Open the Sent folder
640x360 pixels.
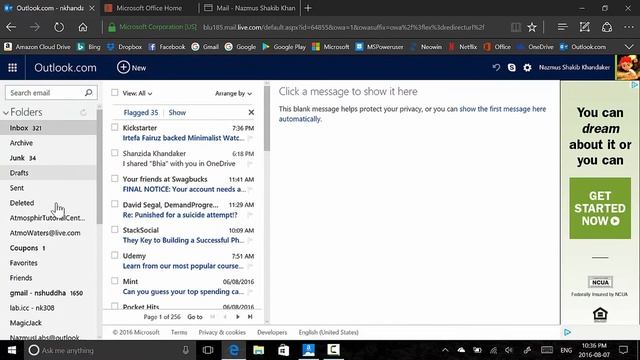[48, 188]
